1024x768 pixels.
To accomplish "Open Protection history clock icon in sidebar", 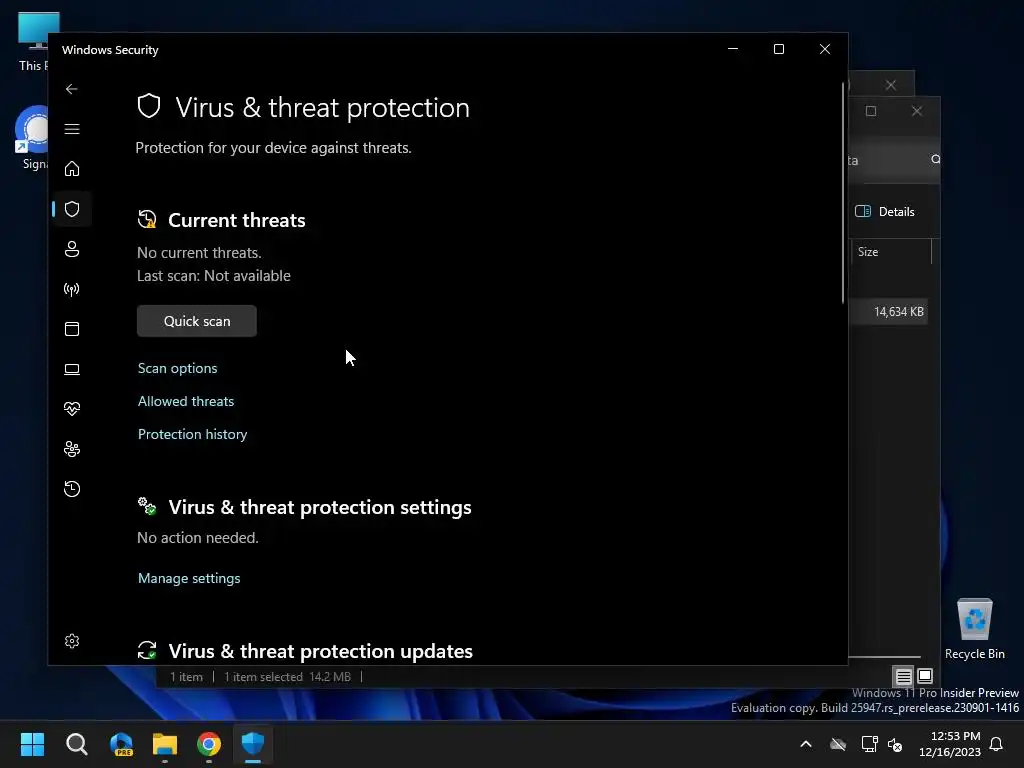I will pos(72,488).
